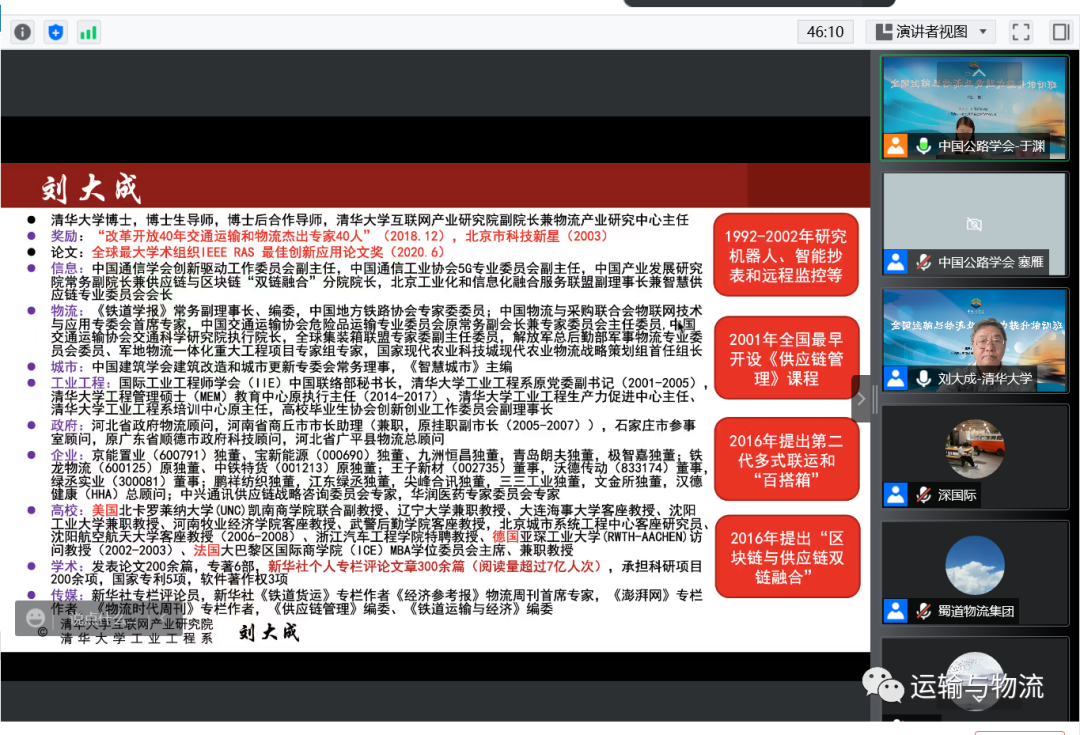1080x735 pixels.
Task: Select 刘大成-清华大学 video thumbnail
Action: point(974,340)
